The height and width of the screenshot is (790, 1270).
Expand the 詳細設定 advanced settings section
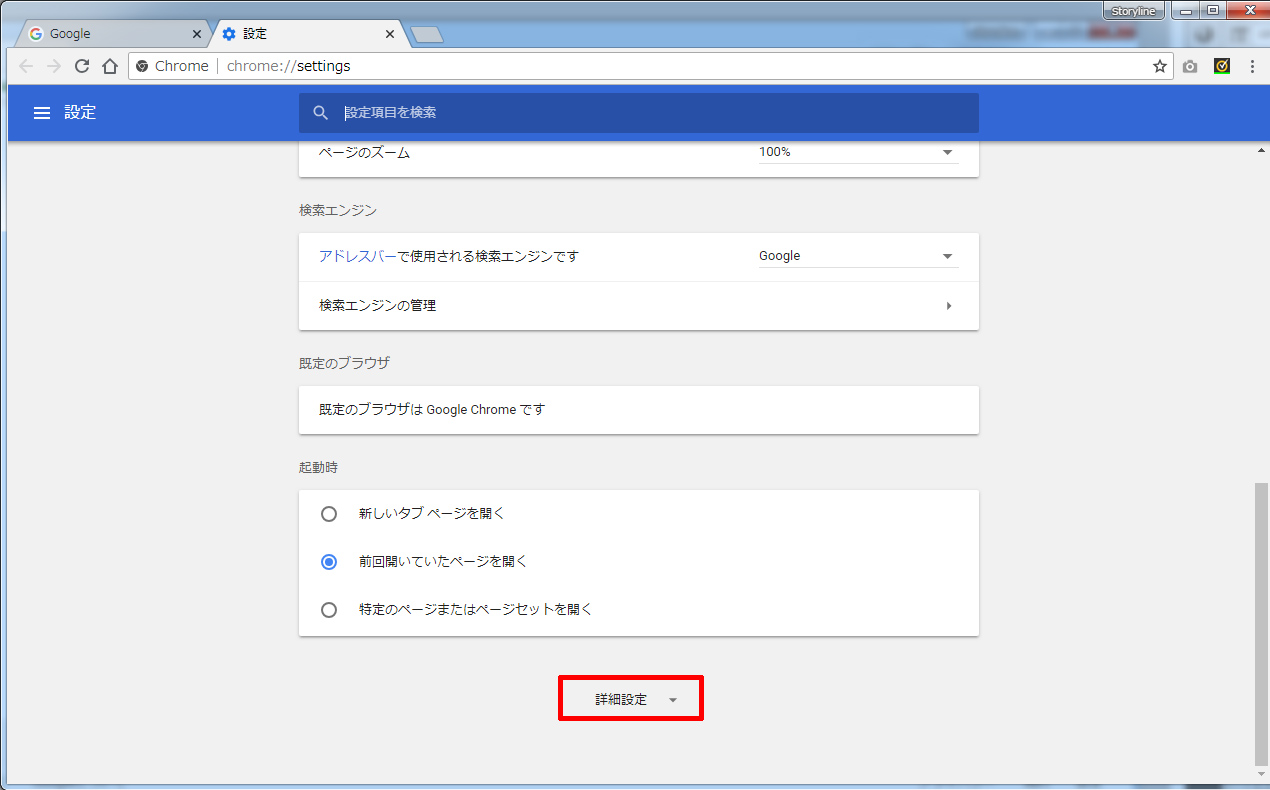click(631, 699)
